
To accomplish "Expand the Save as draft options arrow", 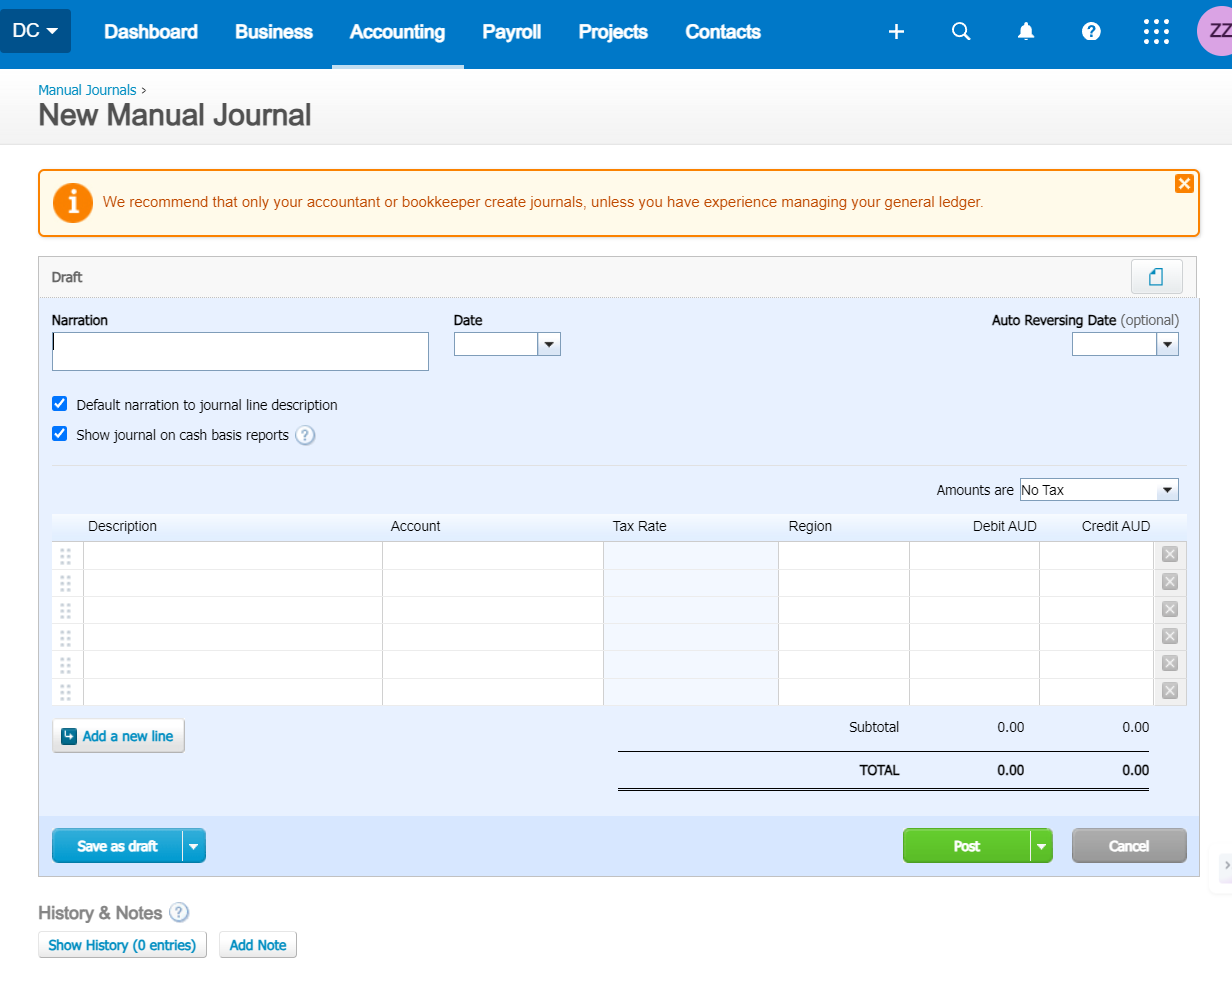I will (194, 846).
